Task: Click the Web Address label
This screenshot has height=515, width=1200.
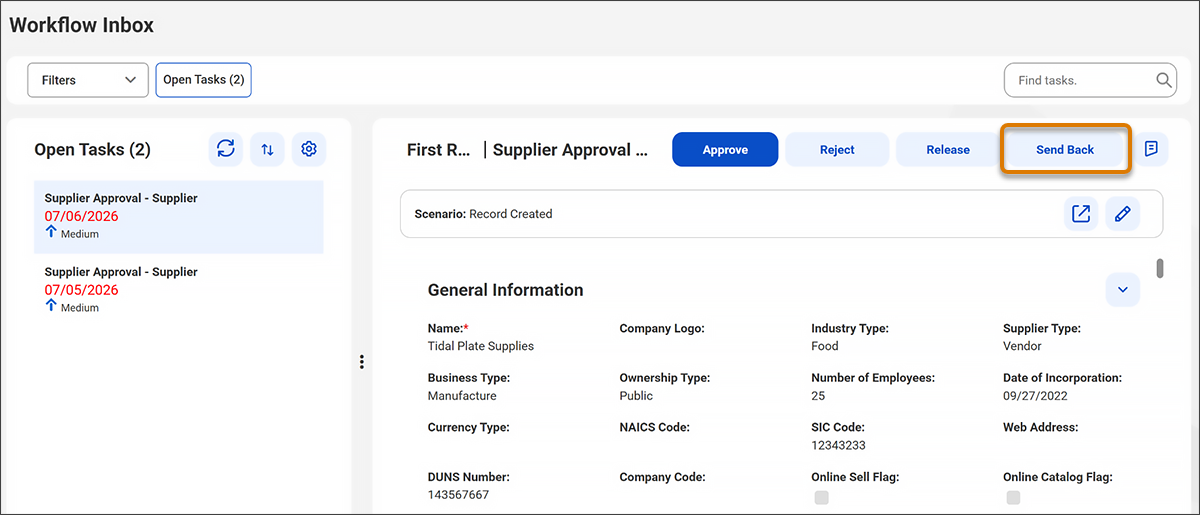Action: click(1040, 427)
